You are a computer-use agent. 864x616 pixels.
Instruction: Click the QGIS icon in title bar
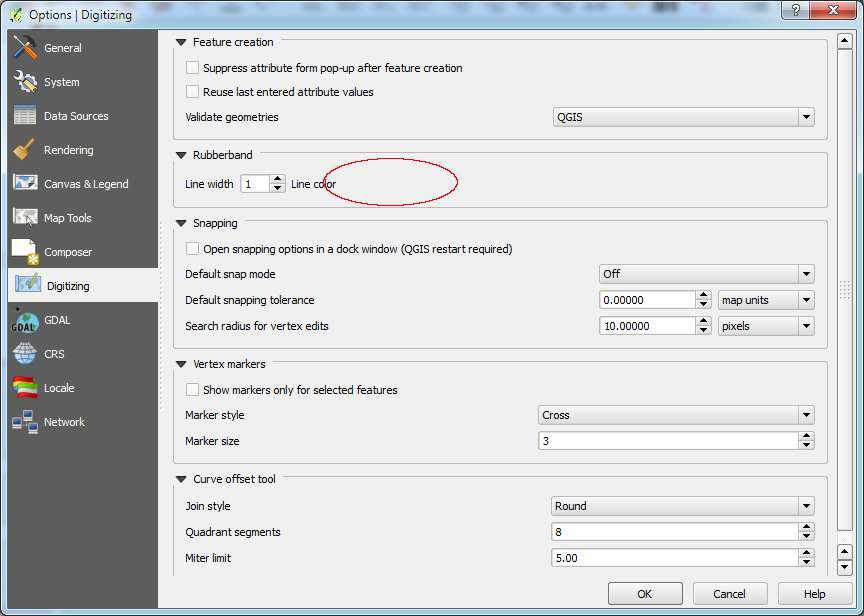tap(16, 14)
